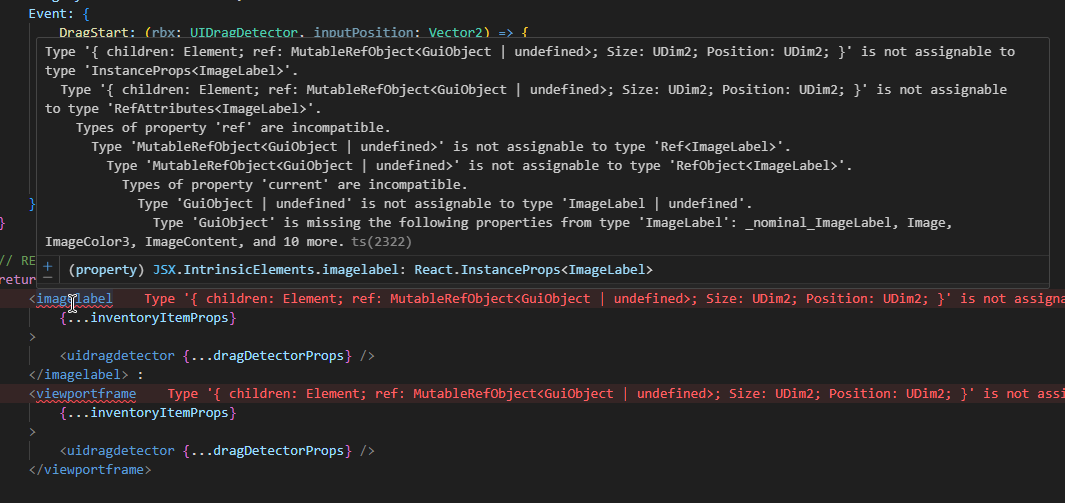Click the underlined viewportframe opening tag
Screen dimensions: 1065x503
point(86,394)
